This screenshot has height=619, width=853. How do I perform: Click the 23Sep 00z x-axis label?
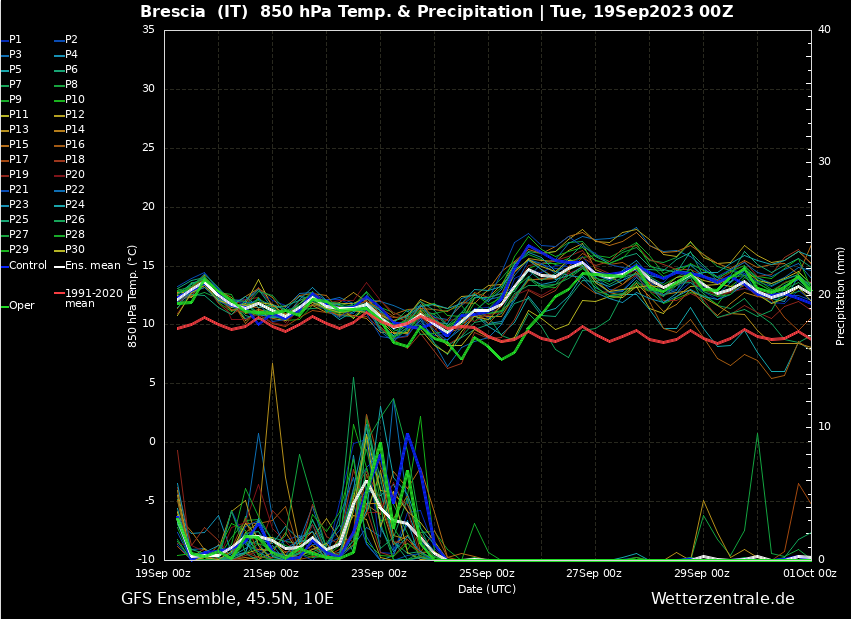tap(379, 573)
